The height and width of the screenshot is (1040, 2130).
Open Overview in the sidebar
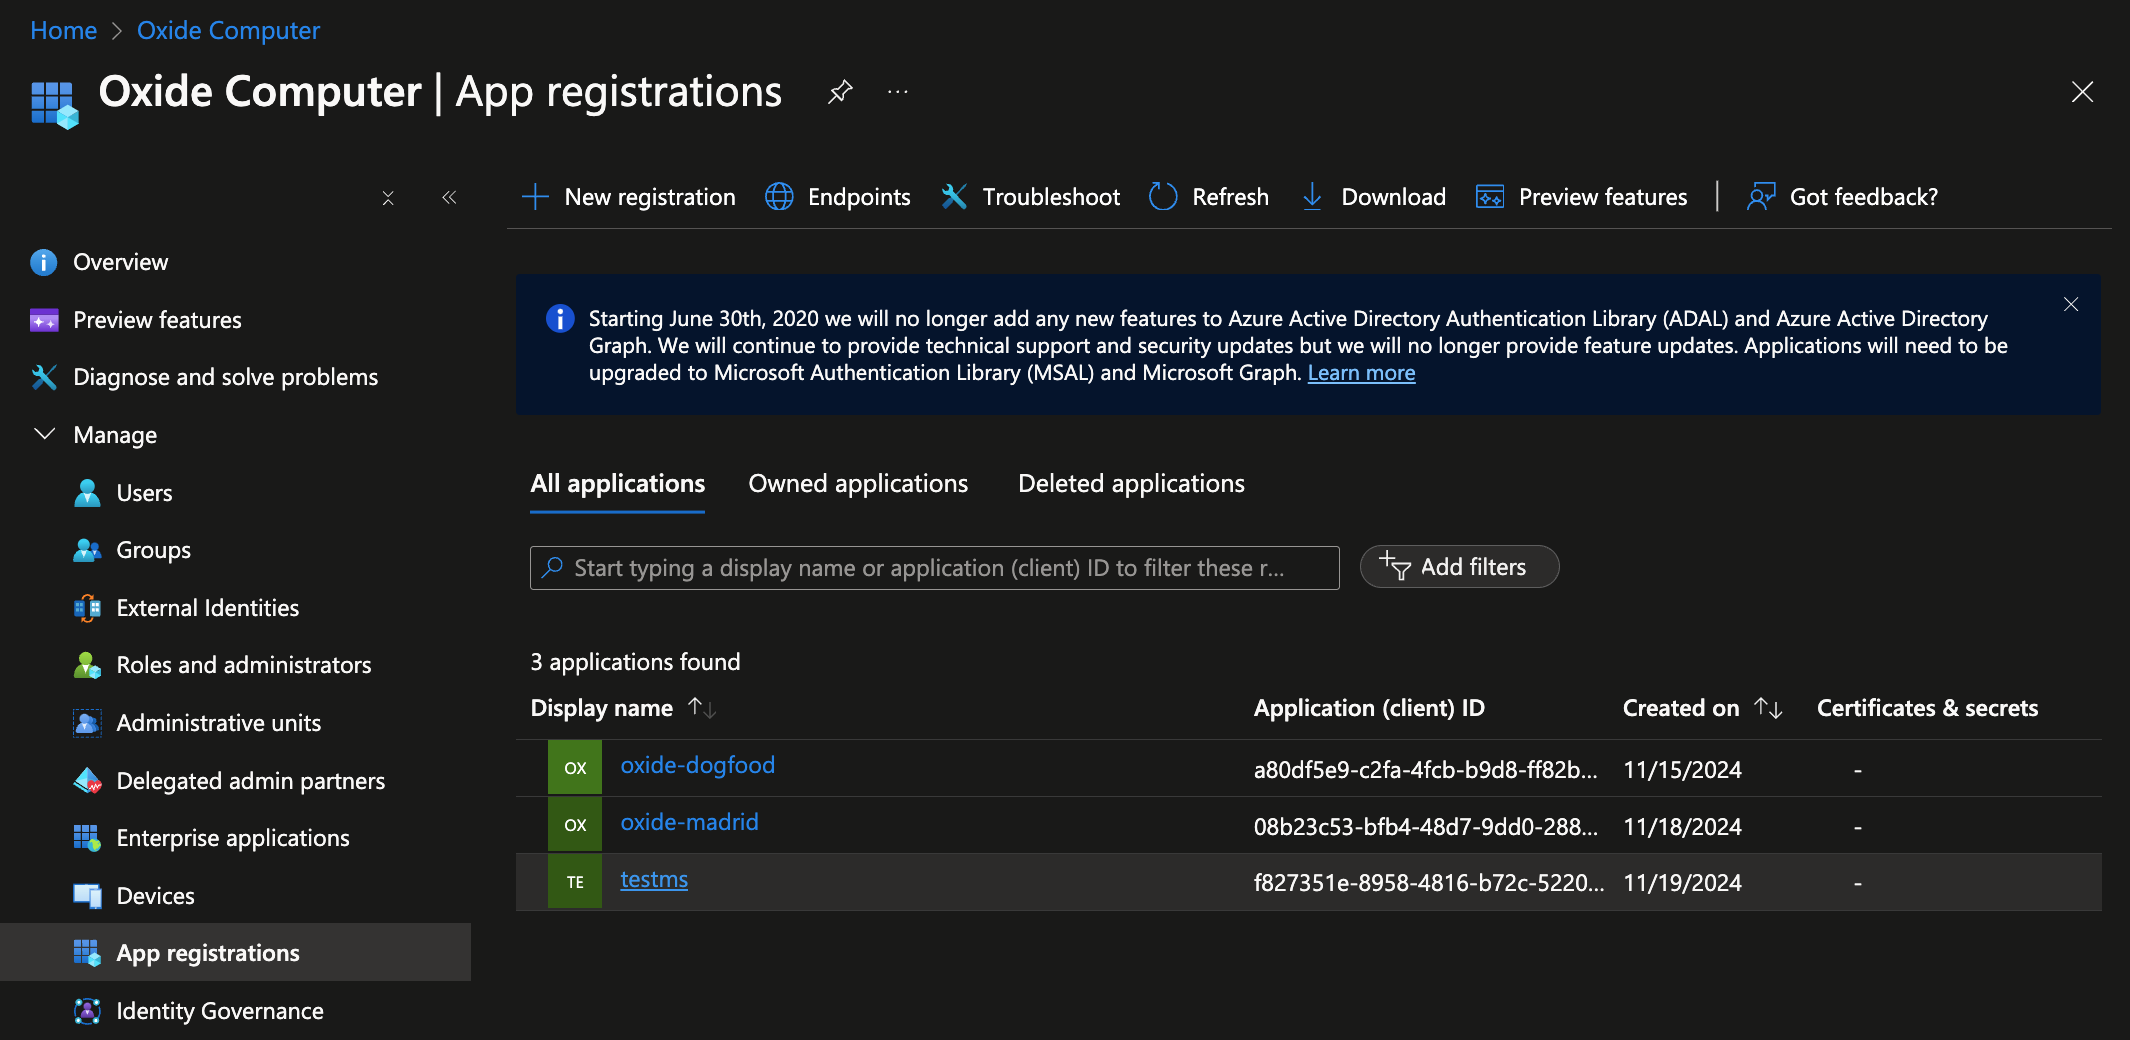(120, 262)
